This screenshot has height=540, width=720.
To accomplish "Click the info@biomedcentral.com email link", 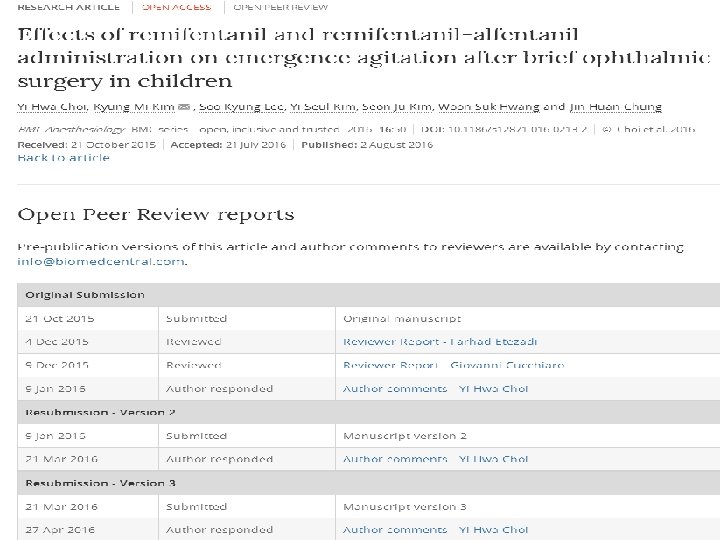I will (101, 261).
